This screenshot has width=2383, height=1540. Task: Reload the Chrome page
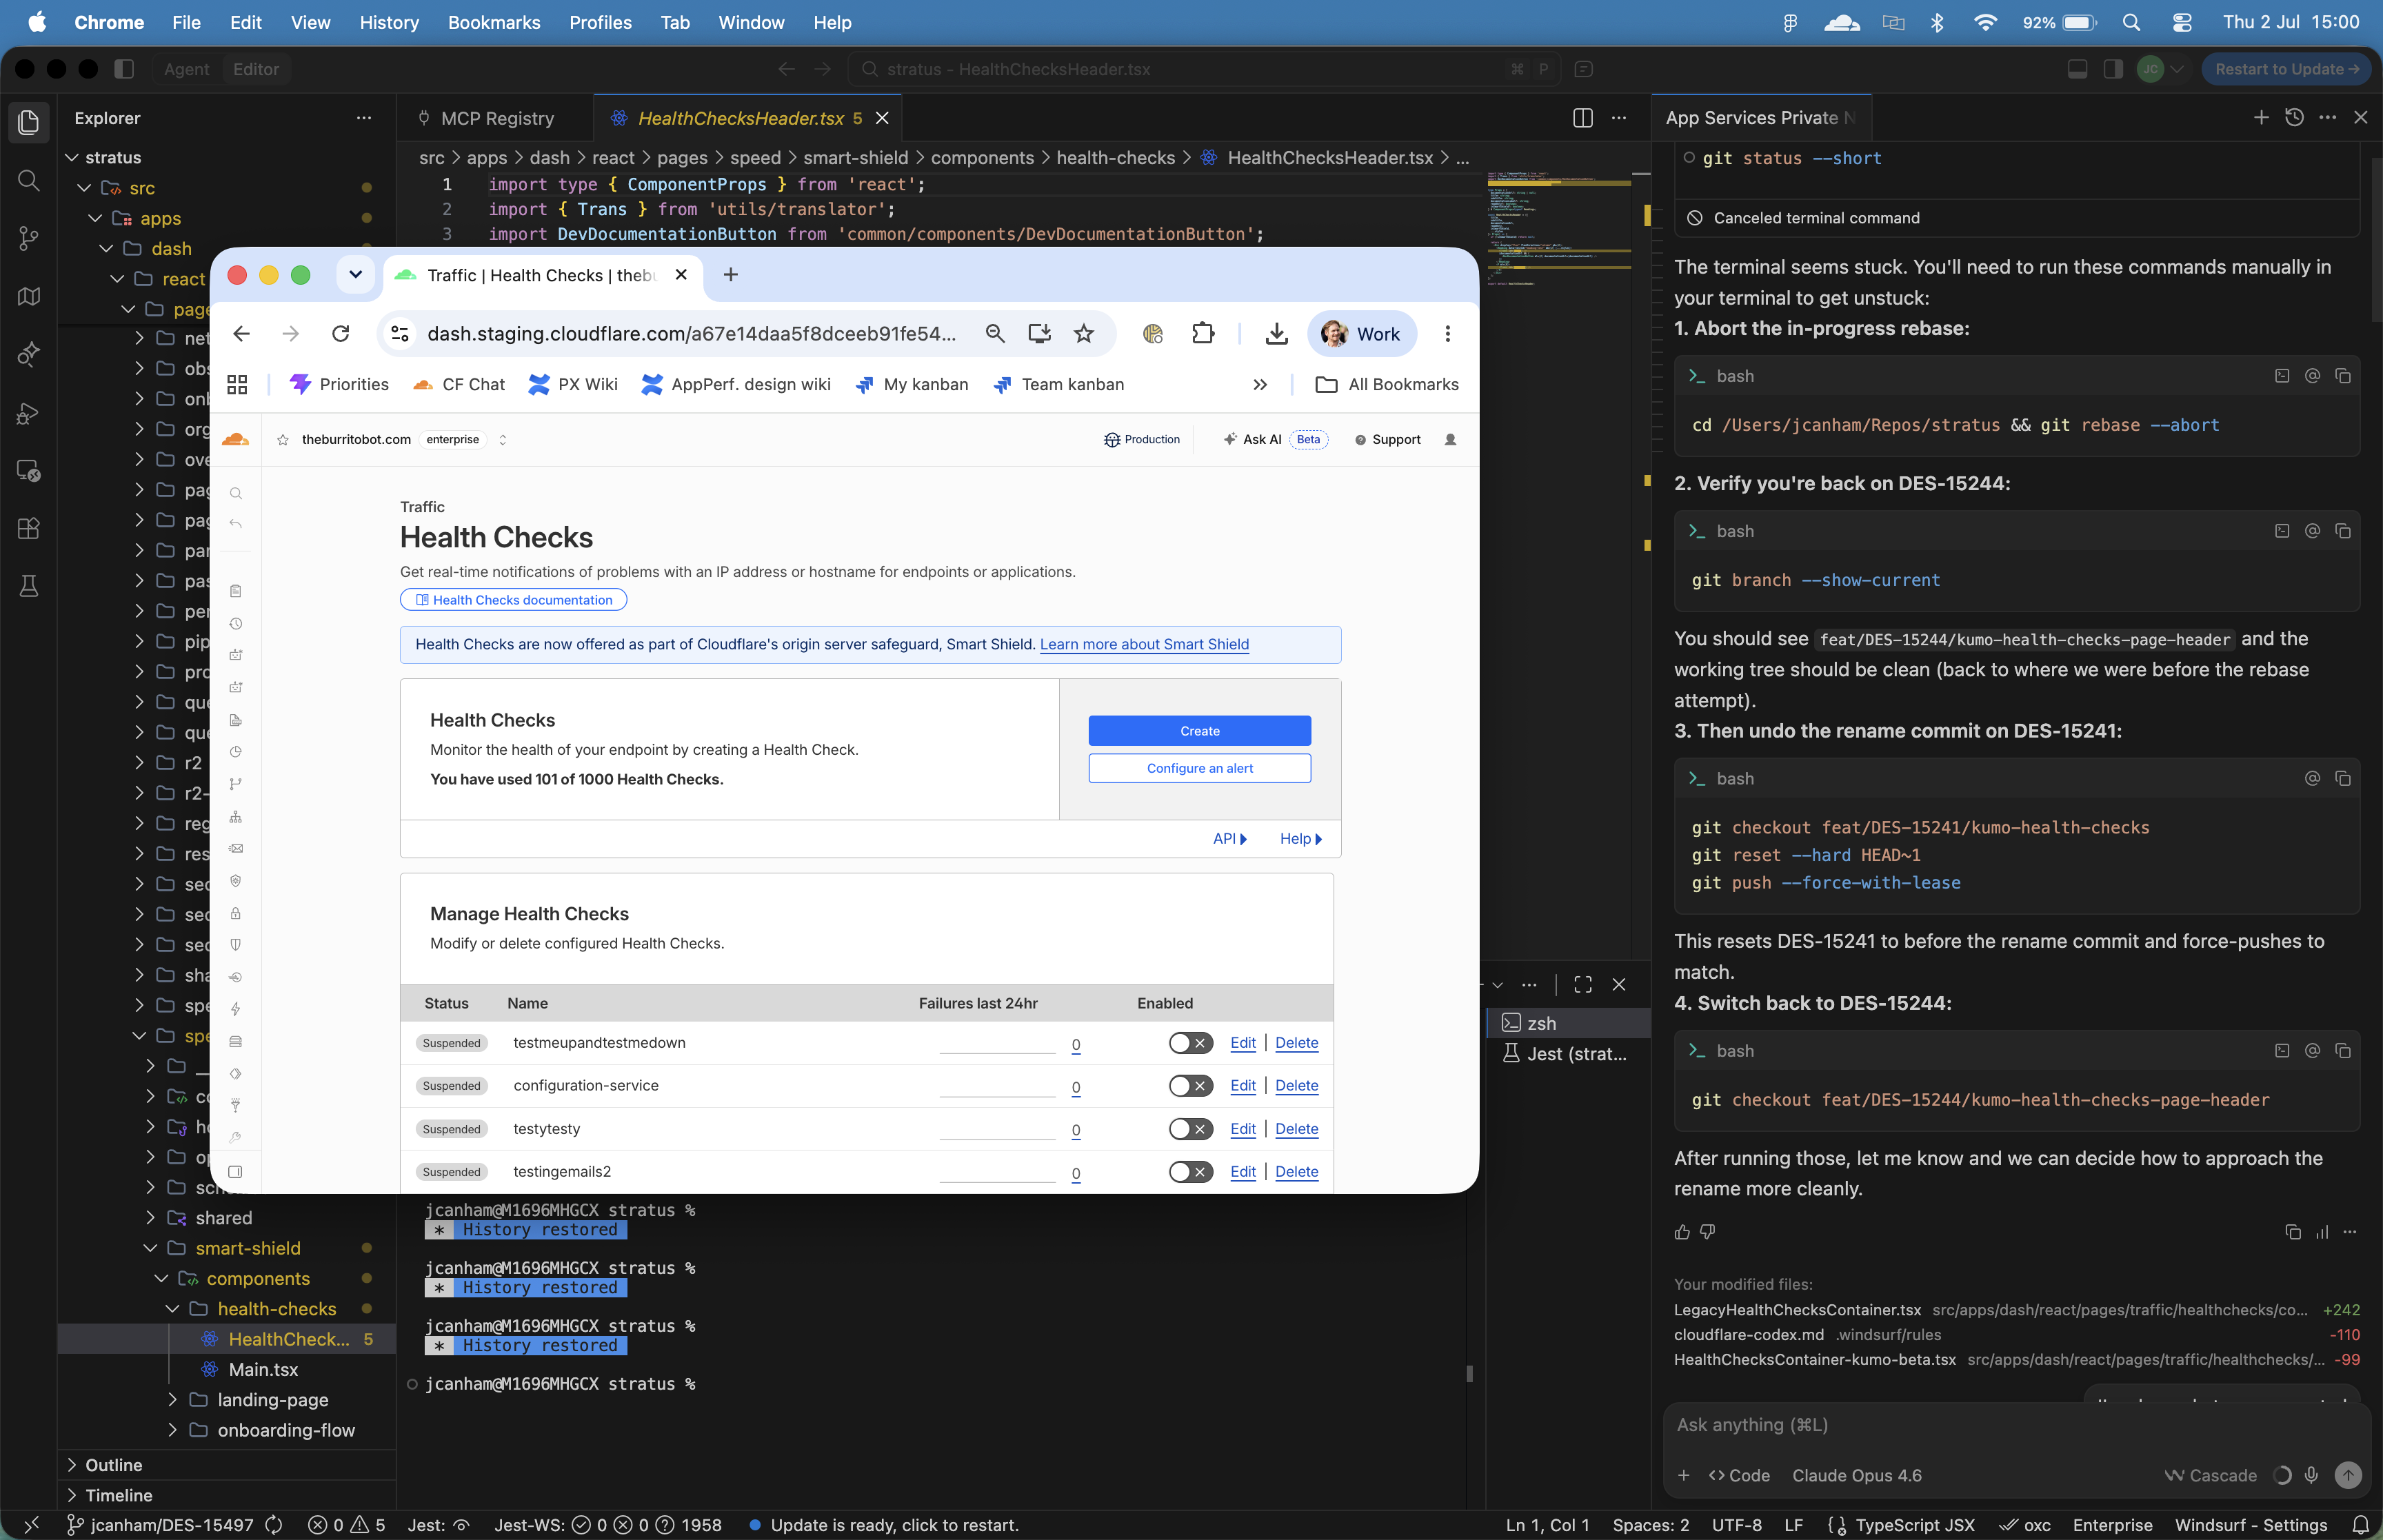[341, 334]
